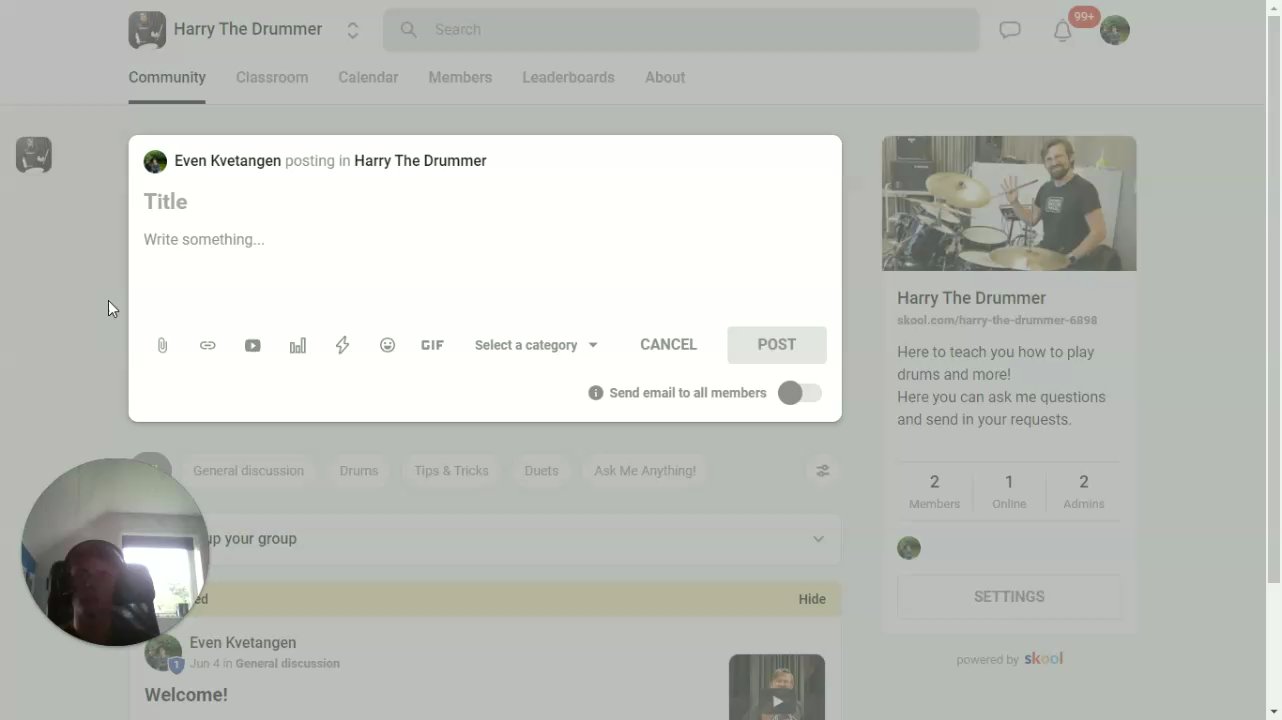Cancel the new post
1282x720 pixels.
point(668,344)
